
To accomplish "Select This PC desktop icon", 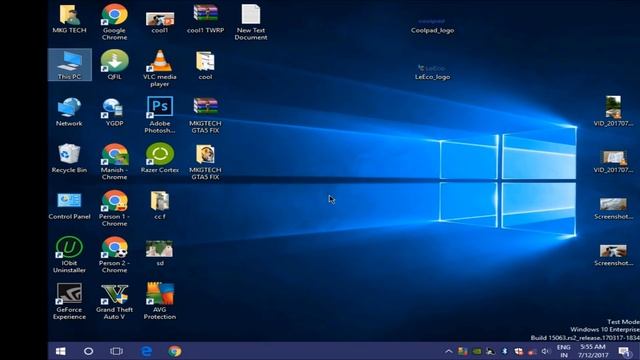I will (x=69, y=65).
